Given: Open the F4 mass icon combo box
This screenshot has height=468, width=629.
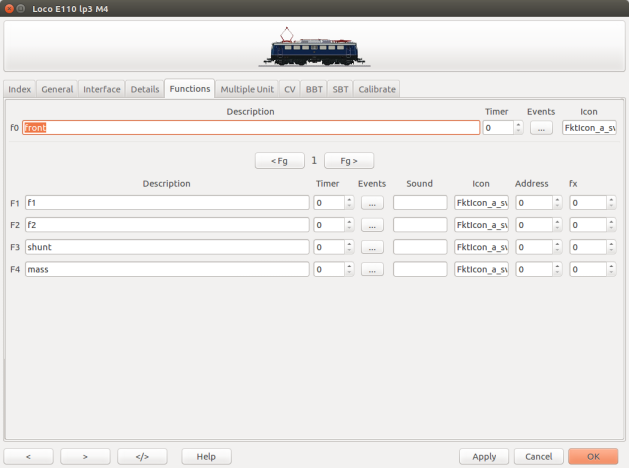Looking at the screenshot, I should click(481, 269).
